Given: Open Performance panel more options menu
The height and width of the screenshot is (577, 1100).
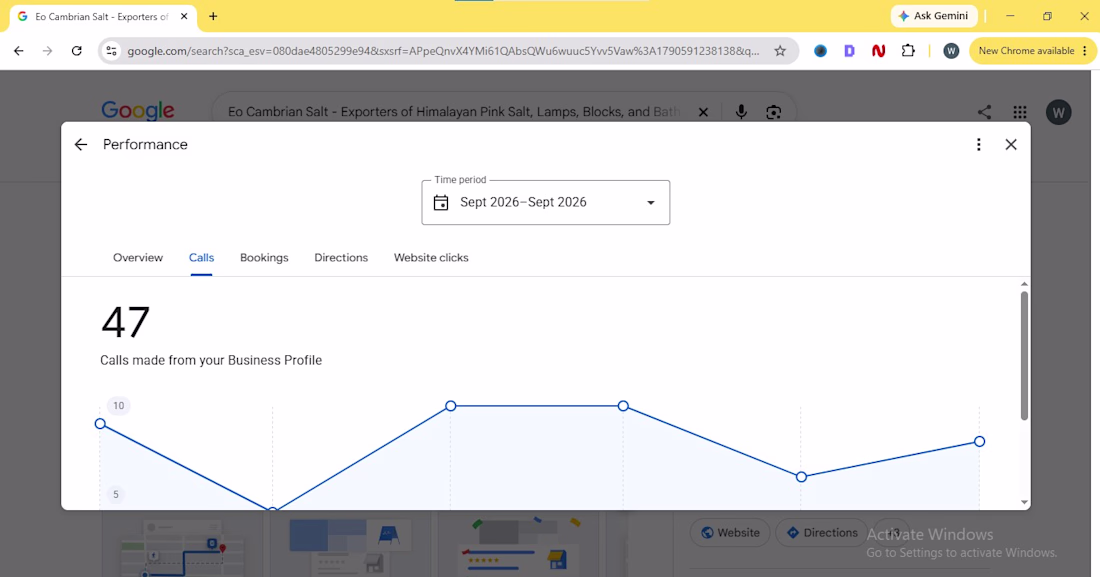Looking at the screenshot, I should 979,145.
